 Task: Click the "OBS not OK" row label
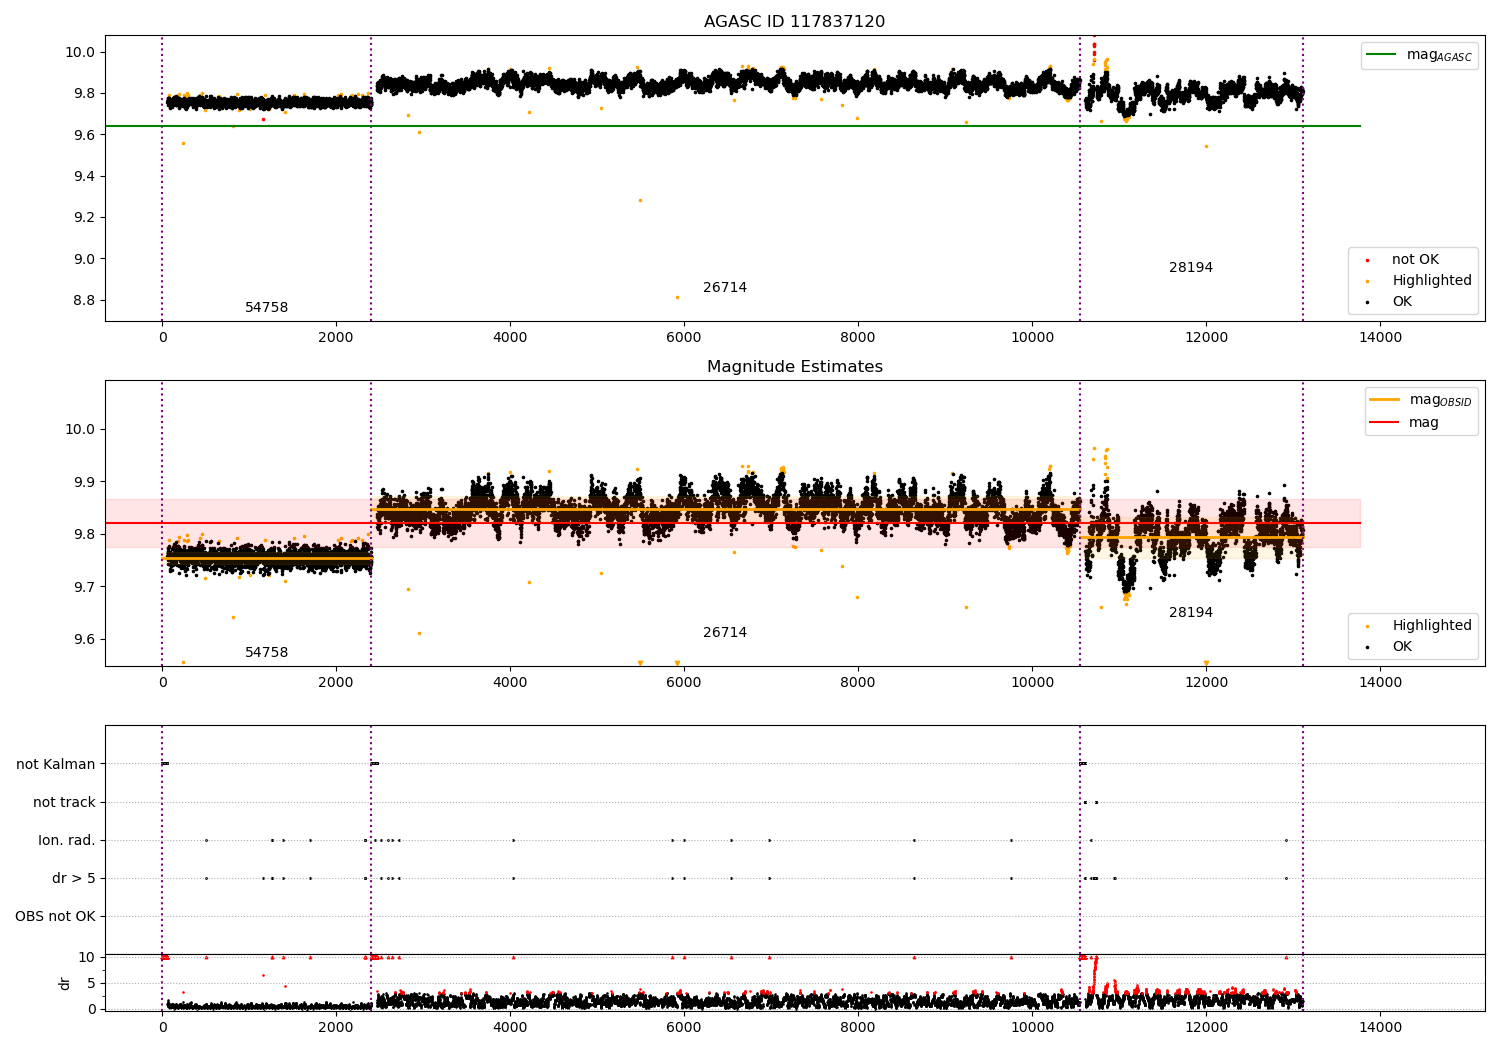click(56, 917)
